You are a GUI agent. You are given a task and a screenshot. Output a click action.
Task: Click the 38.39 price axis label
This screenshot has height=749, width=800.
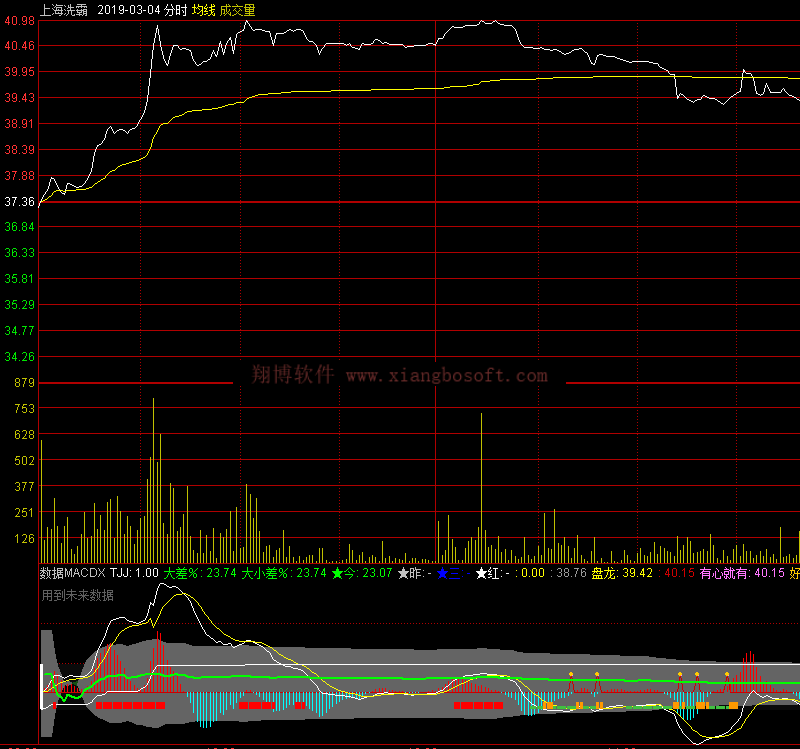tap(19, 149)
